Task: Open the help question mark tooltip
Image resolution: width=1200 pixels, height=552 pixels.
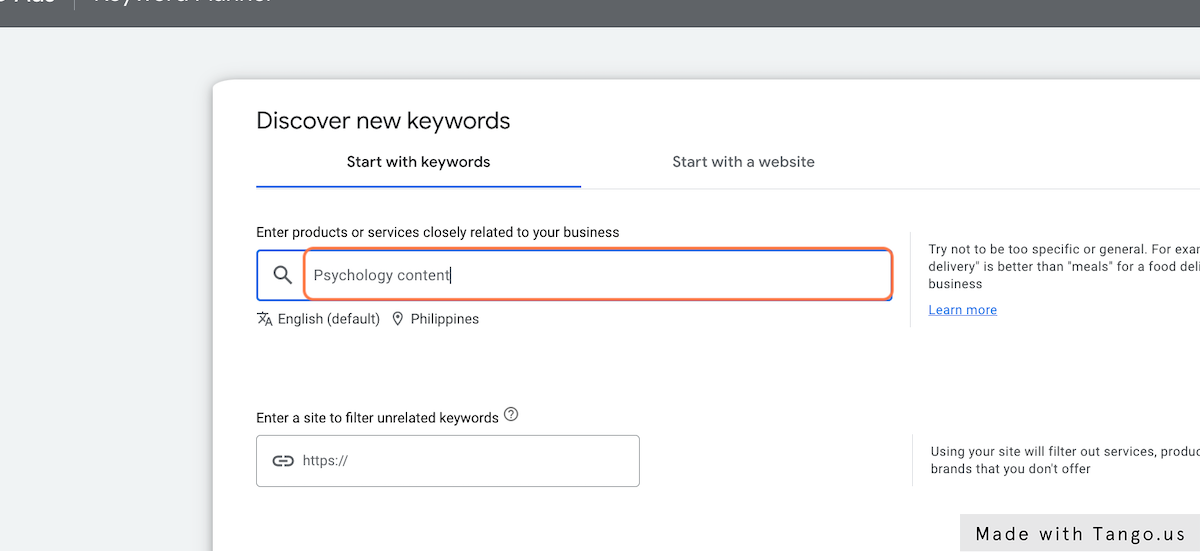Action: tap(511, 415)
